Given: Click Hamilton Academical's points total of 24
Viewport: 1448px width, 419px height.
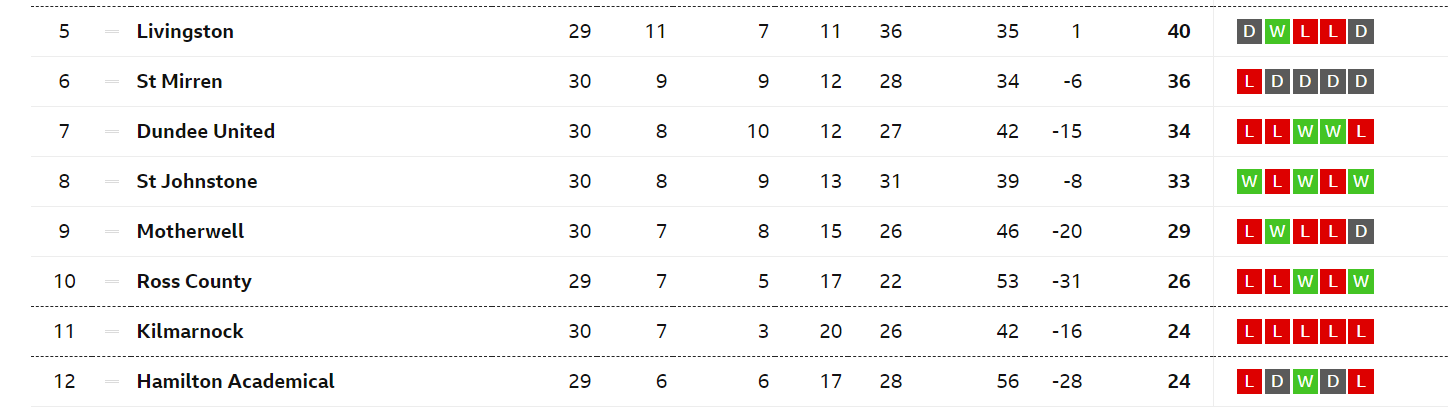Looking at the screenshot, I should coord(1179,381).
